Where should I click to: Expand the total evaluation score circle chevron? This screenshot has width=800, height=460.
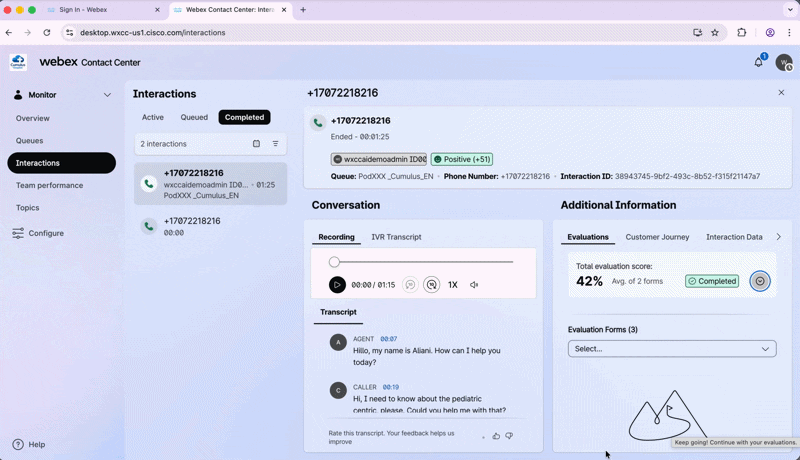point(760,281)
